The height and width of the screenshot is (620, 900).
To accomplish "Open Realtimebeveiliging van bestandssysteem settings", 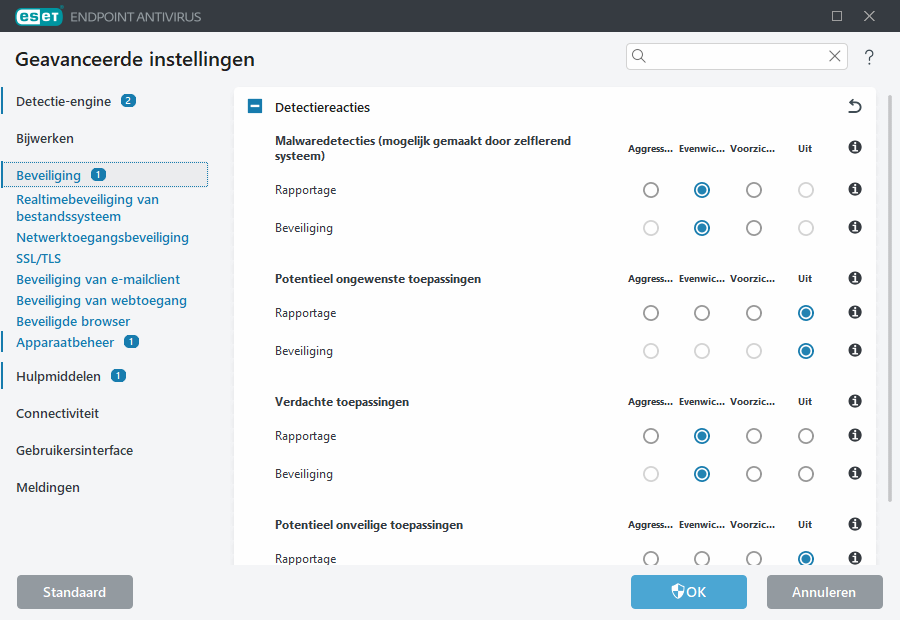I will point(87,207).
